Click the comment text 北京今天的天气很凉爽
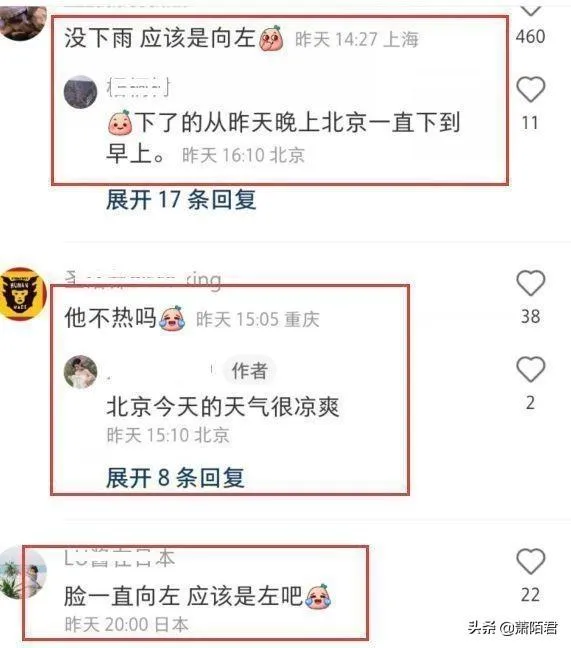 pos(223,407)
